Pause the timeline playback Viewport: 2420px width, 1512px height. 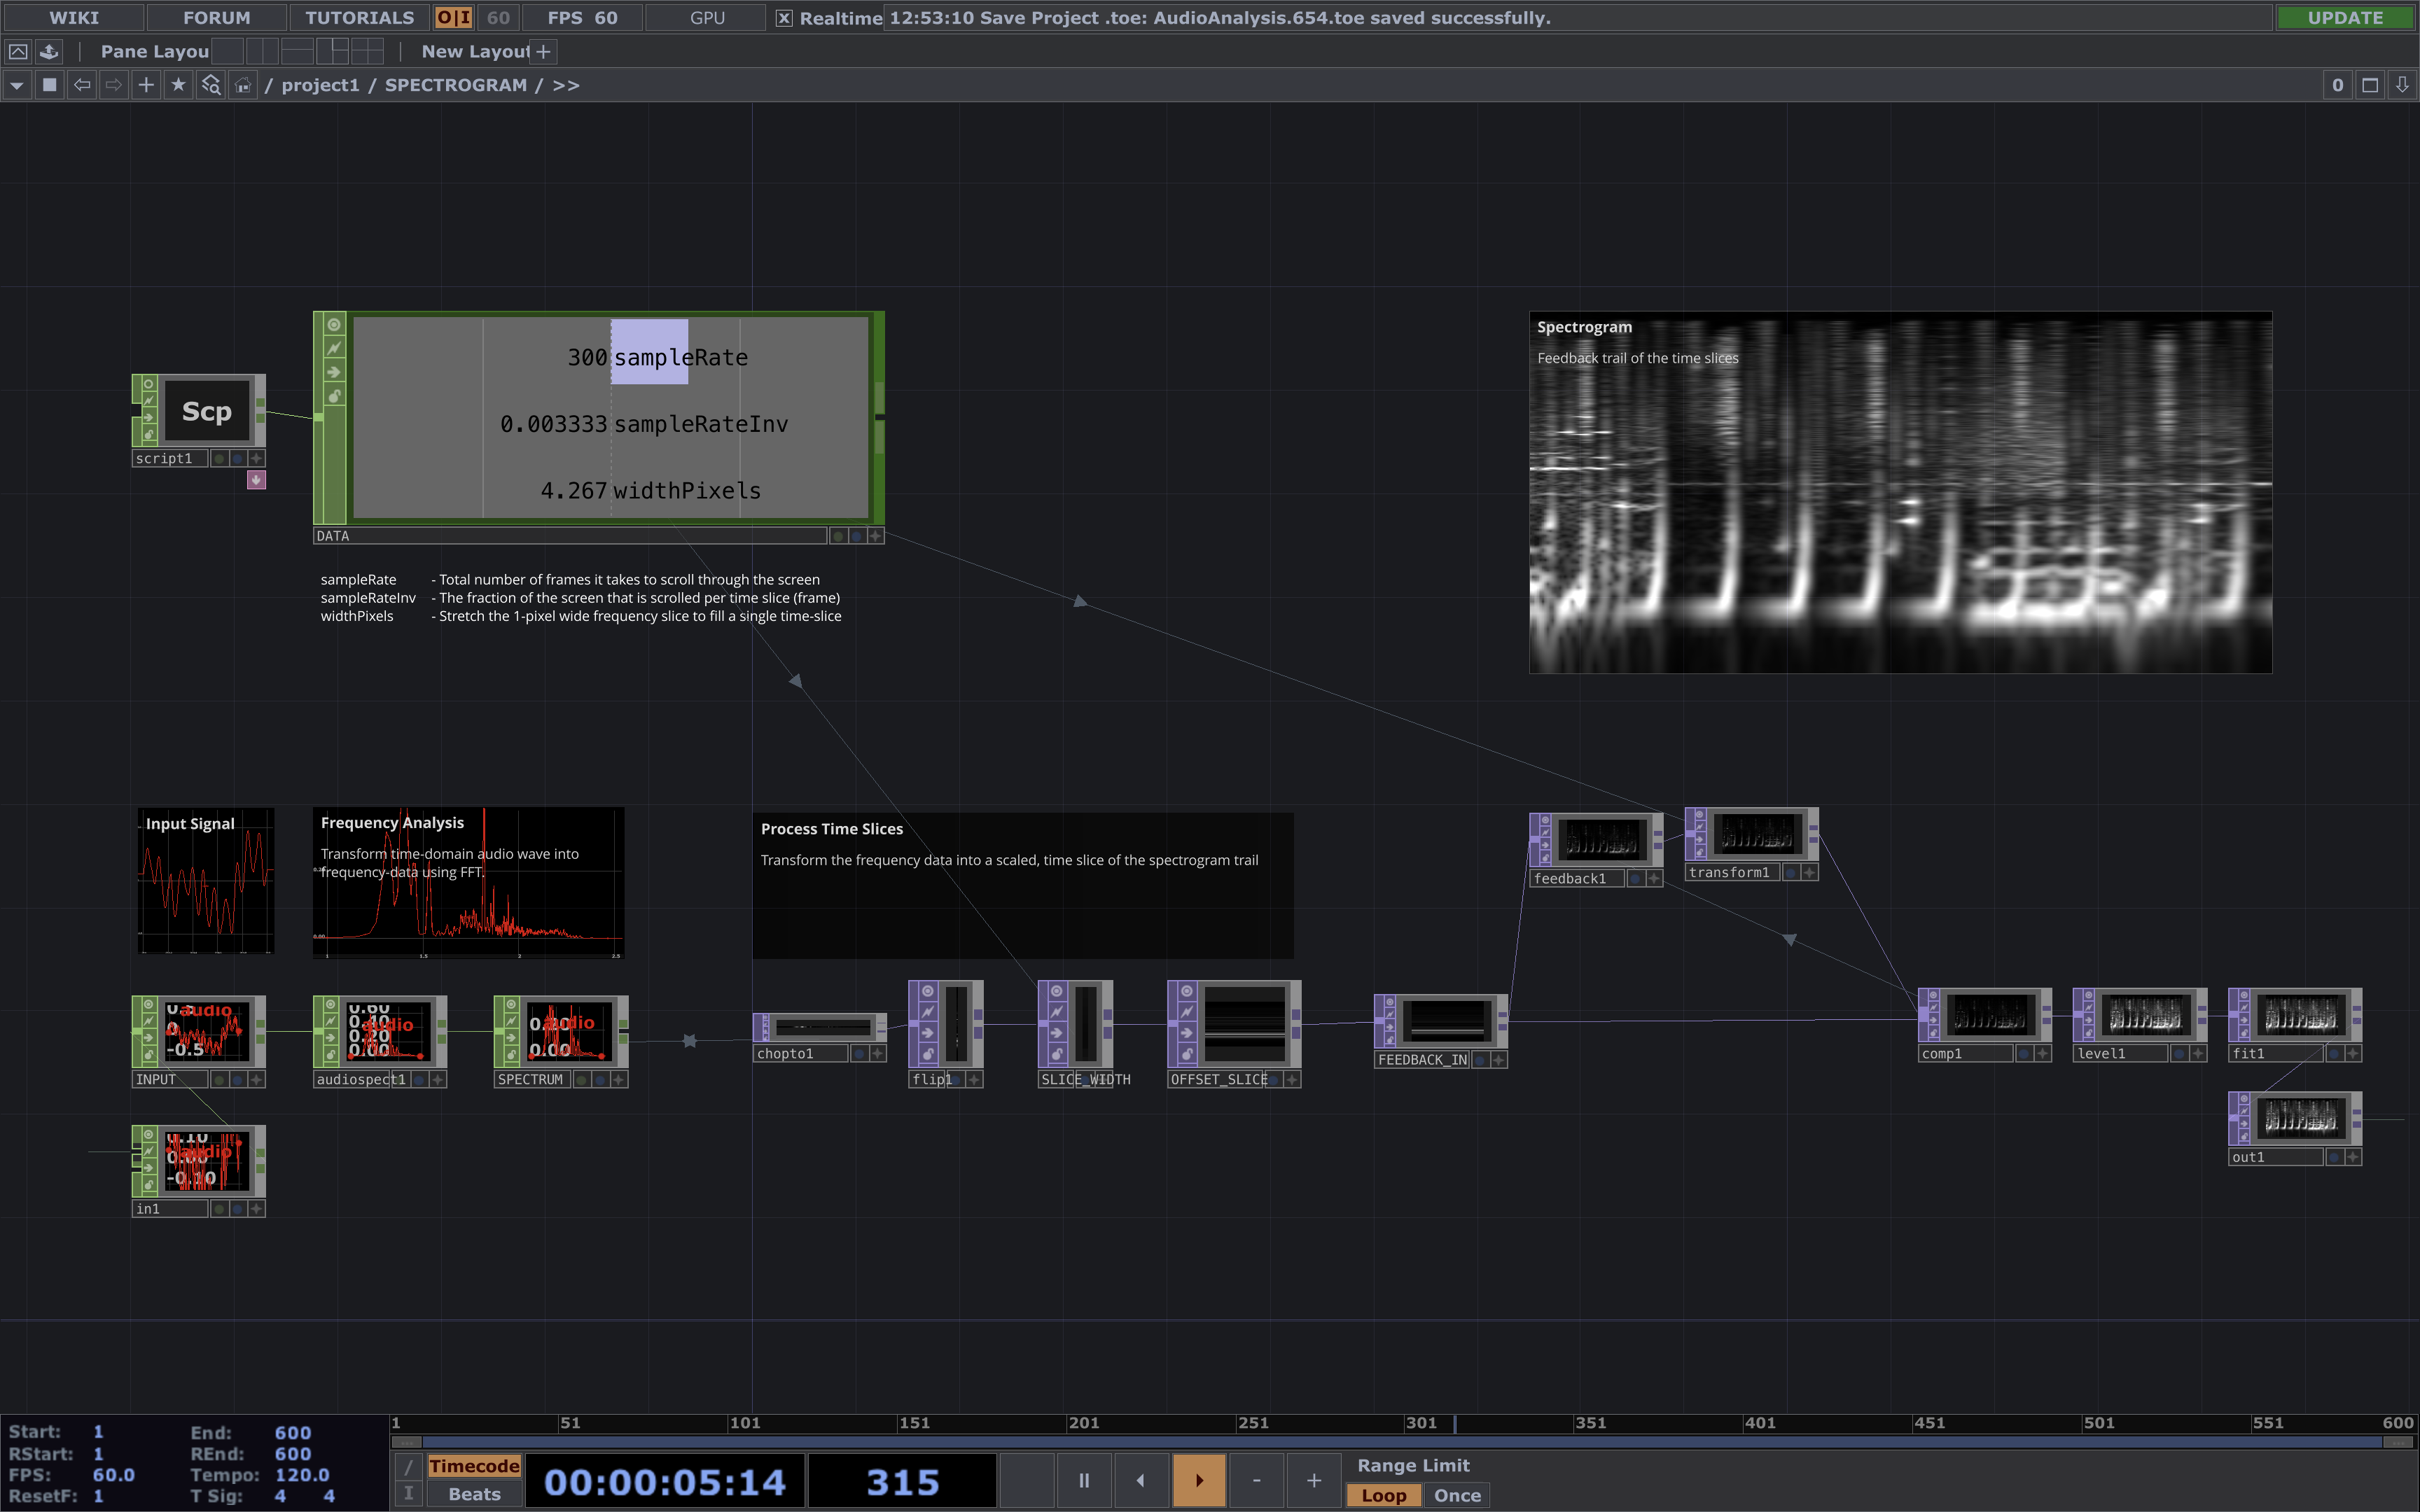[1083, 1480]
